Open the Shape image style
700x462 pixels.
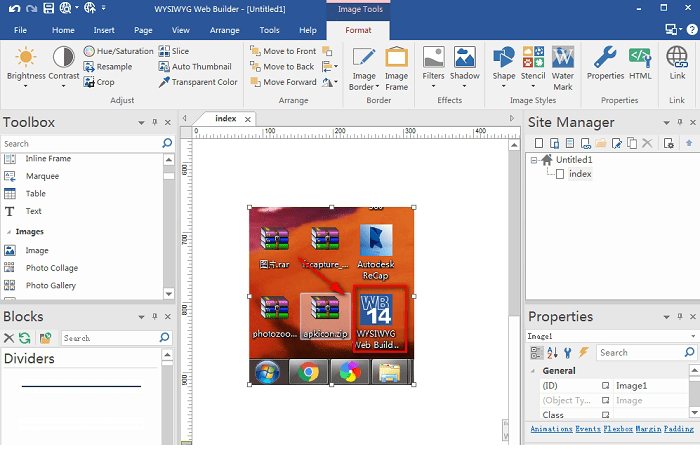[504, 66]
